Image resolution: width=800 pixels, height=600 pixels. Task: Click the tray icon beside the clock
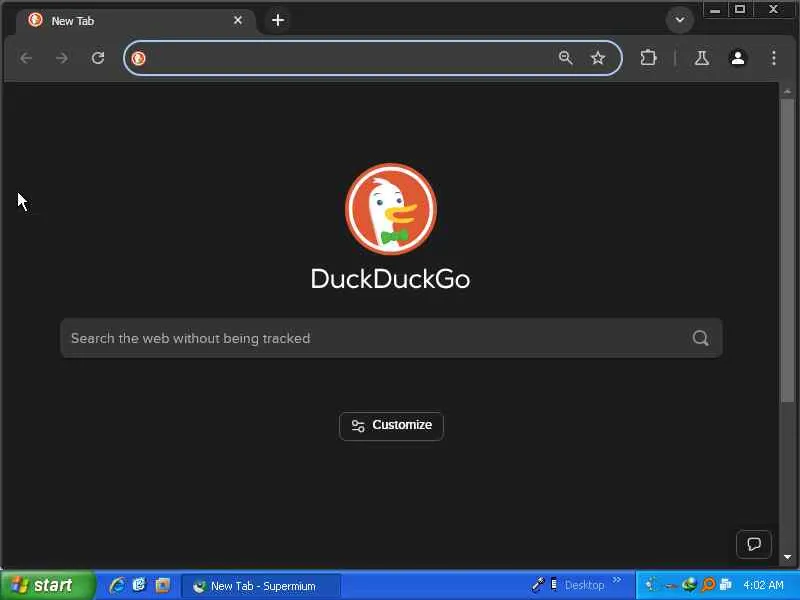coord(726,585)
